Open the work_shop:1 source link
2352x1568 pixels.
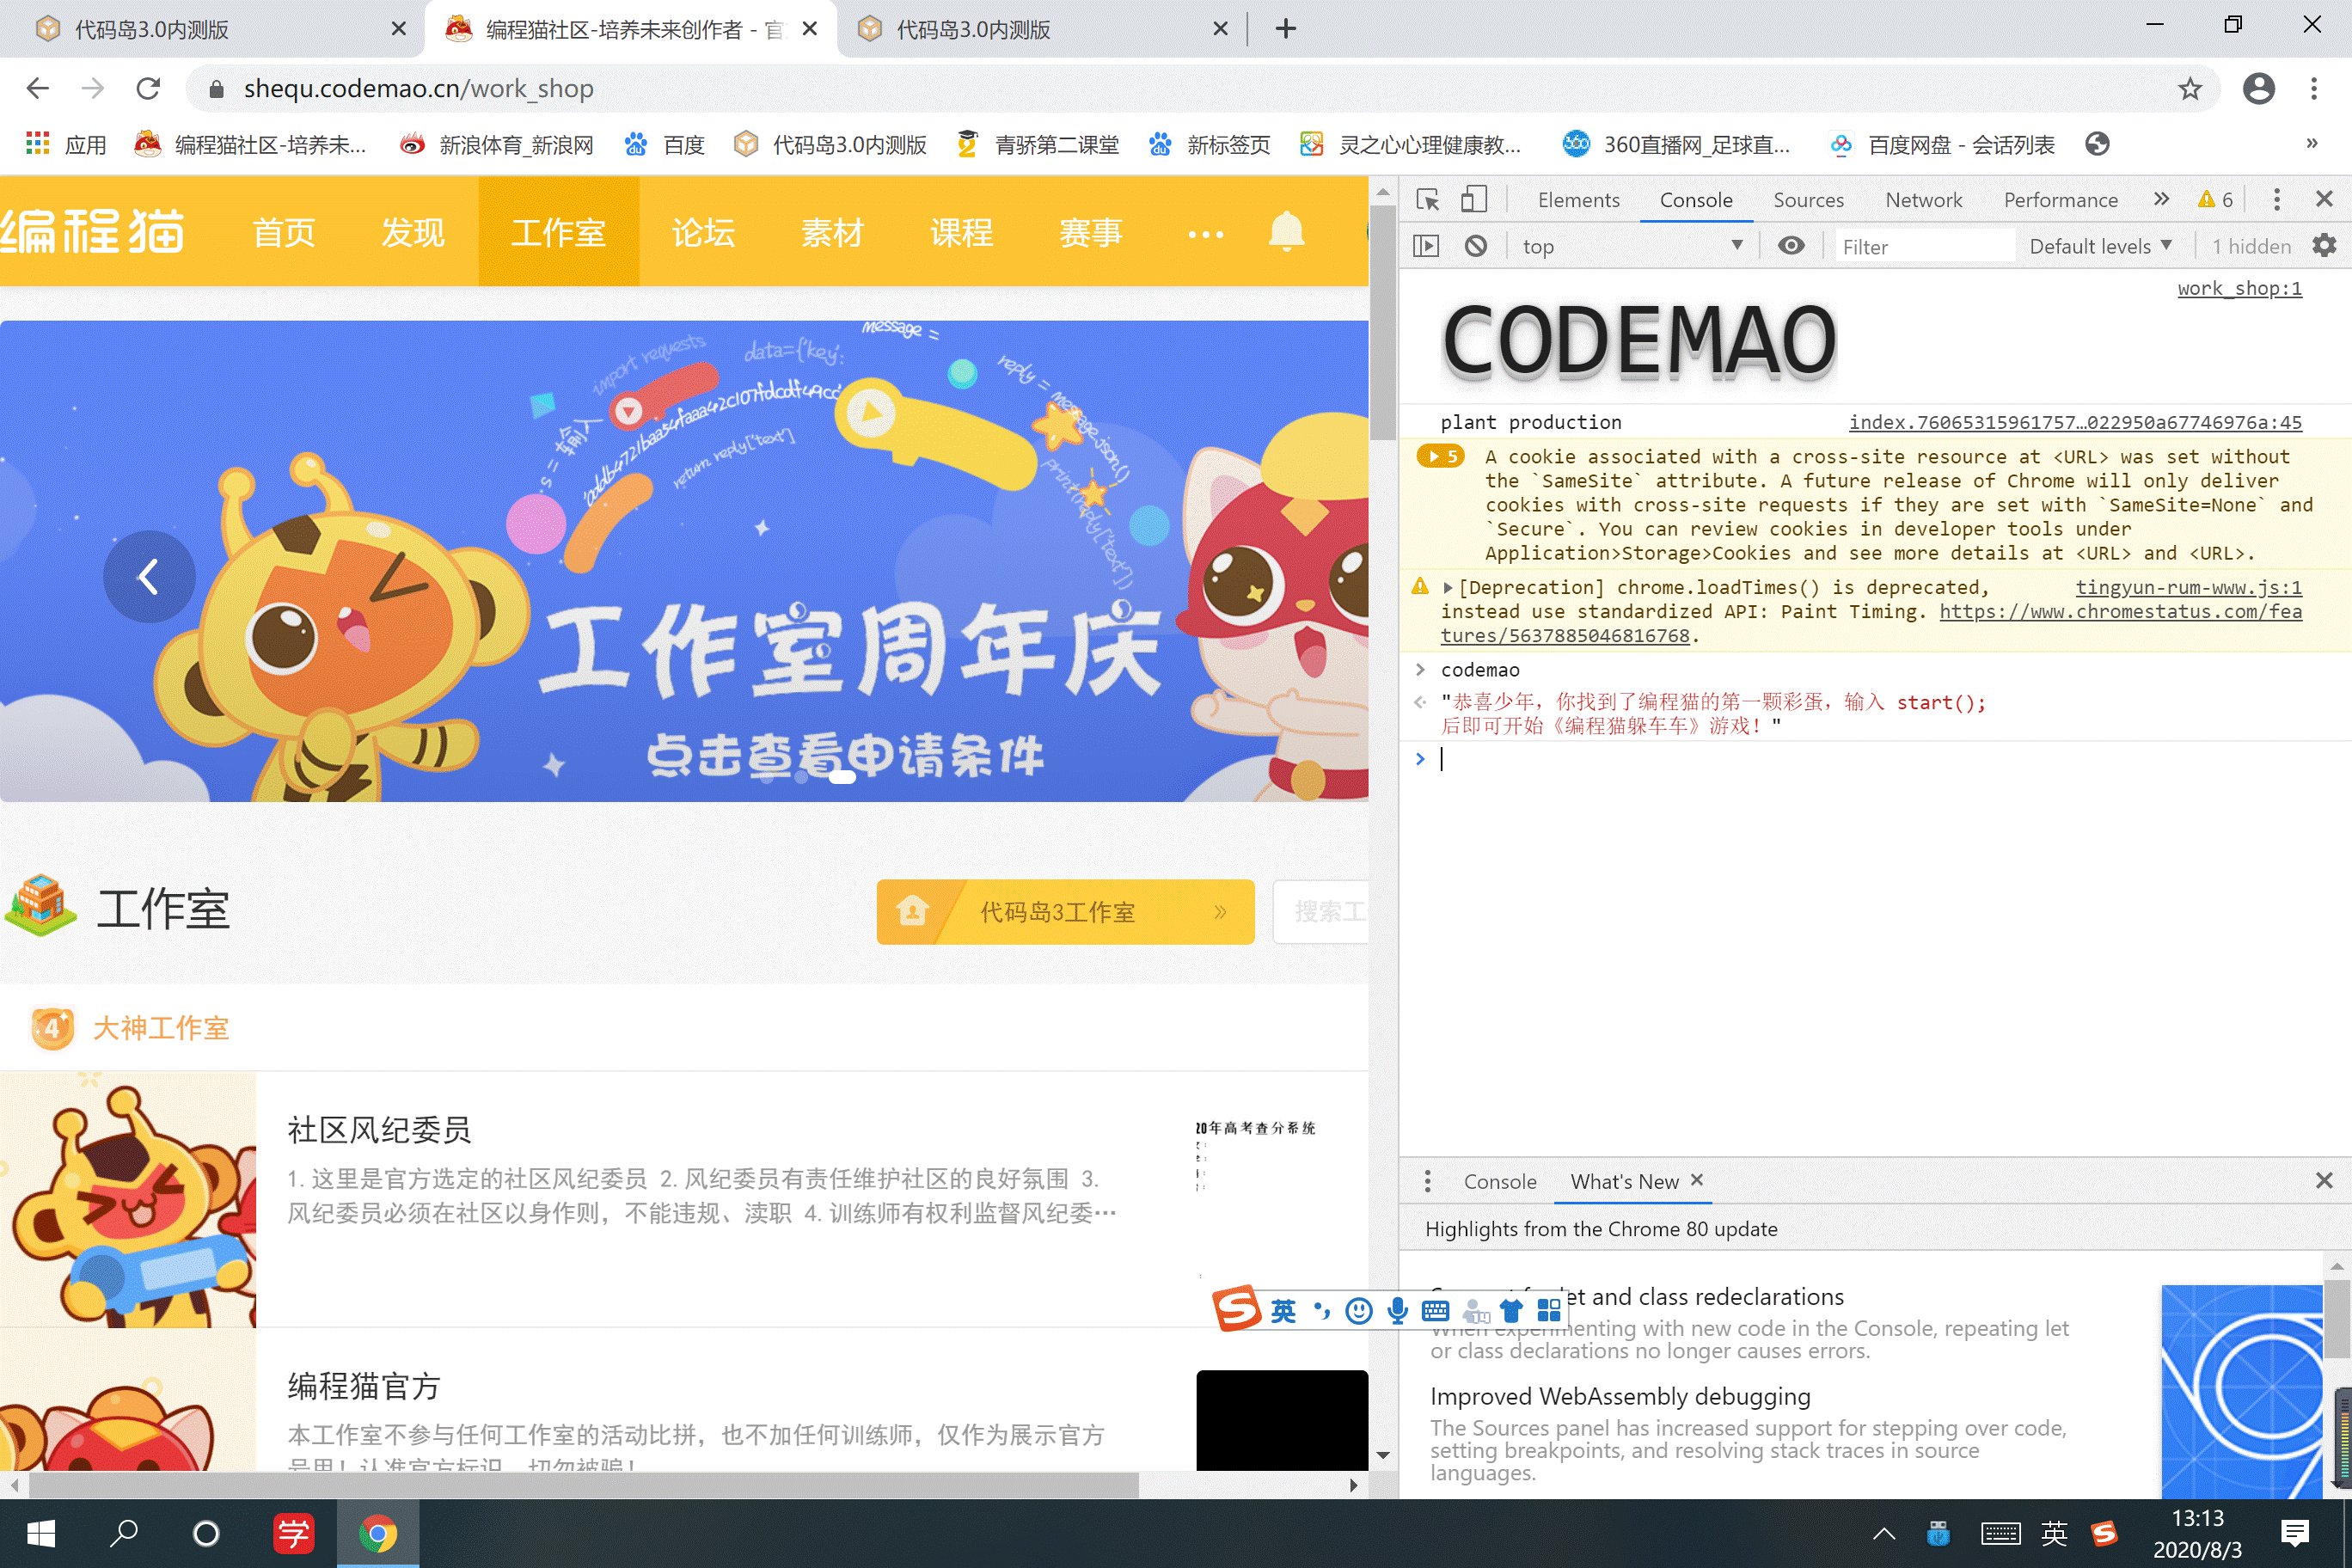(2239, 288)
